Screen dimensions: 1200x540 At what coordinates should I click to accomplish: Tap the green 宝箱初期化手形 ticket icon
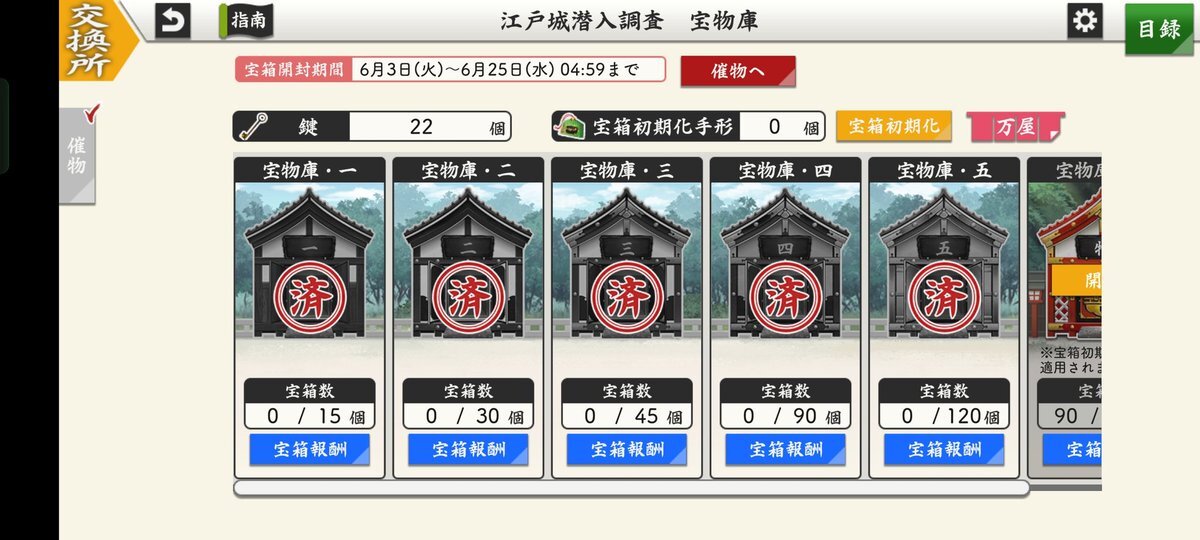[x=571, y=127]
